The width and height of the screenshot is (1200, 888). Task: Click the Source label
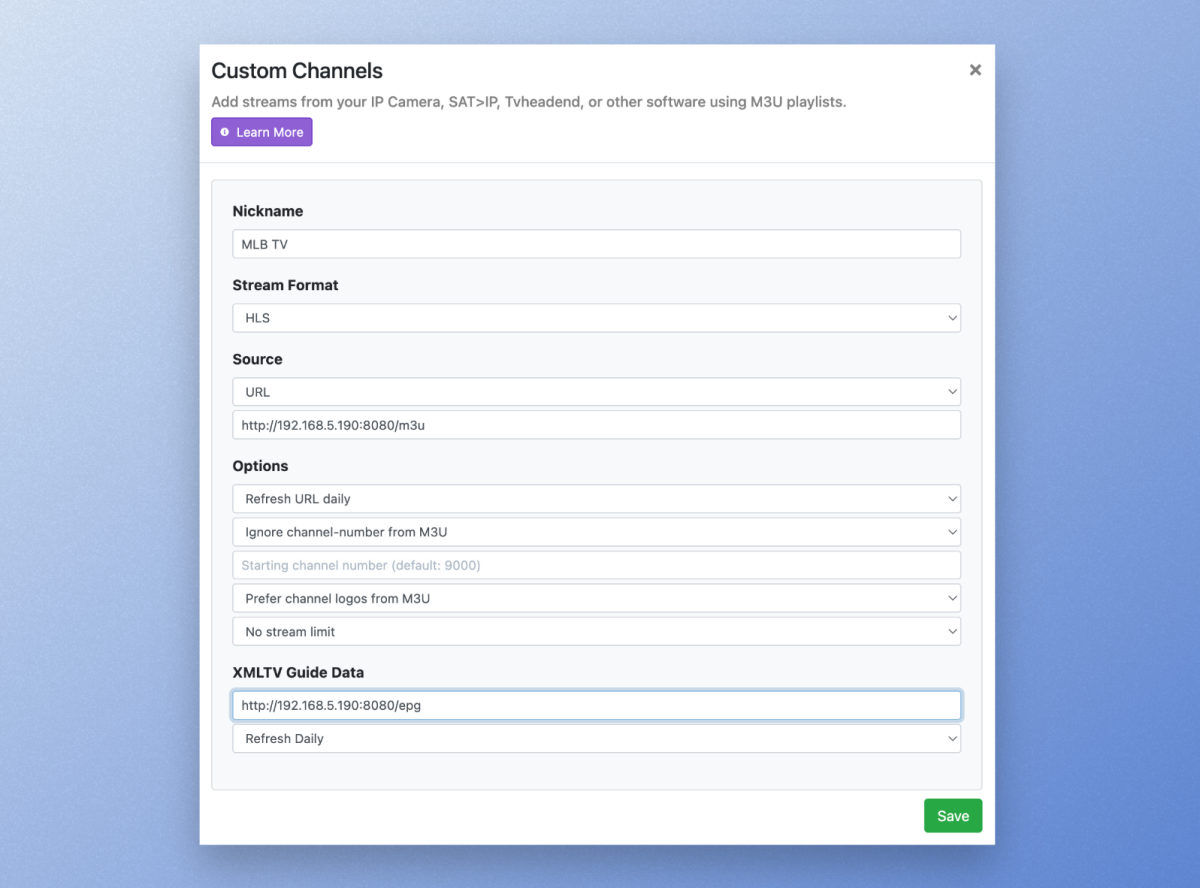coord(257,359)
